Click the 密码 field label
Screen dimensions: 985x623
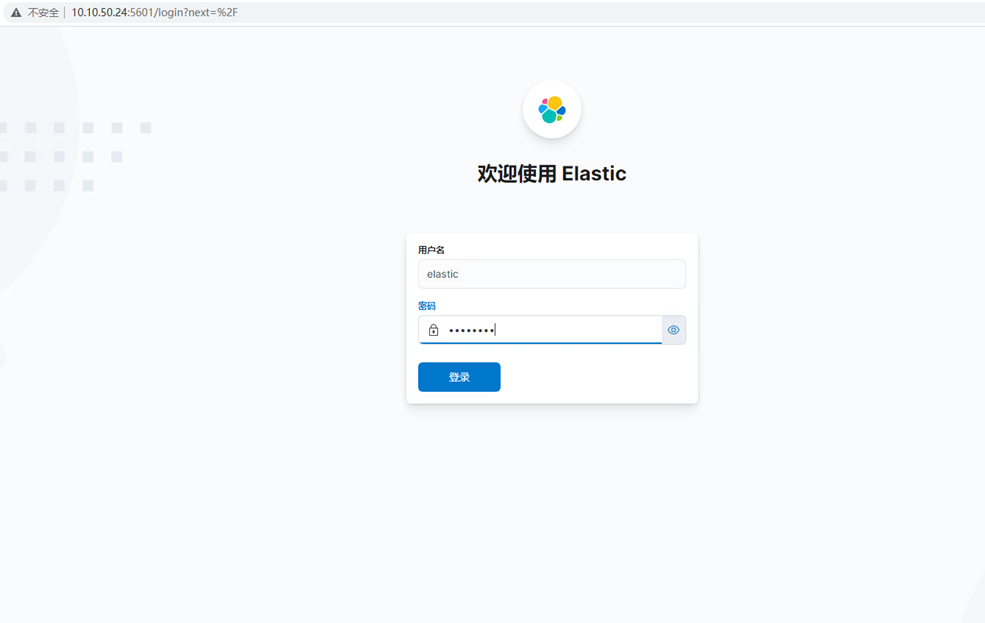(427, 306)
